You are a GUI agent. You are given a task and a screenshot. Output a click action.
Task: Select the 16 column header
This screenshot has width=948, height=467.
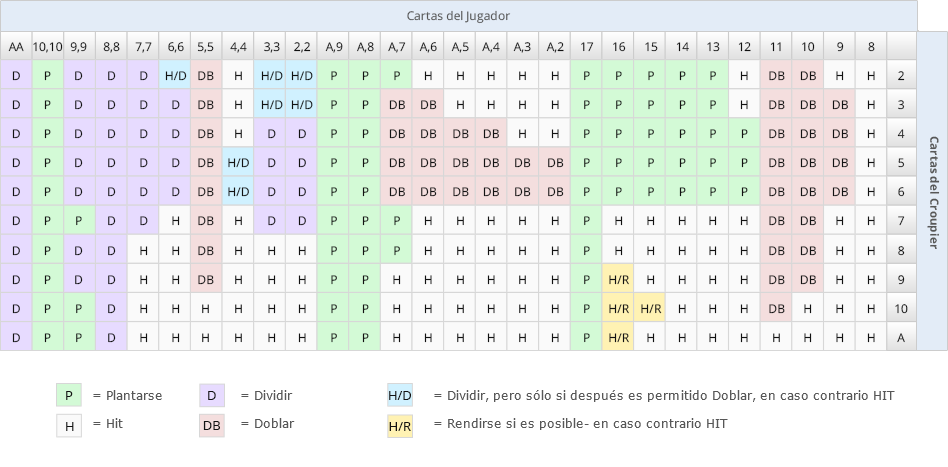[618, 46]
